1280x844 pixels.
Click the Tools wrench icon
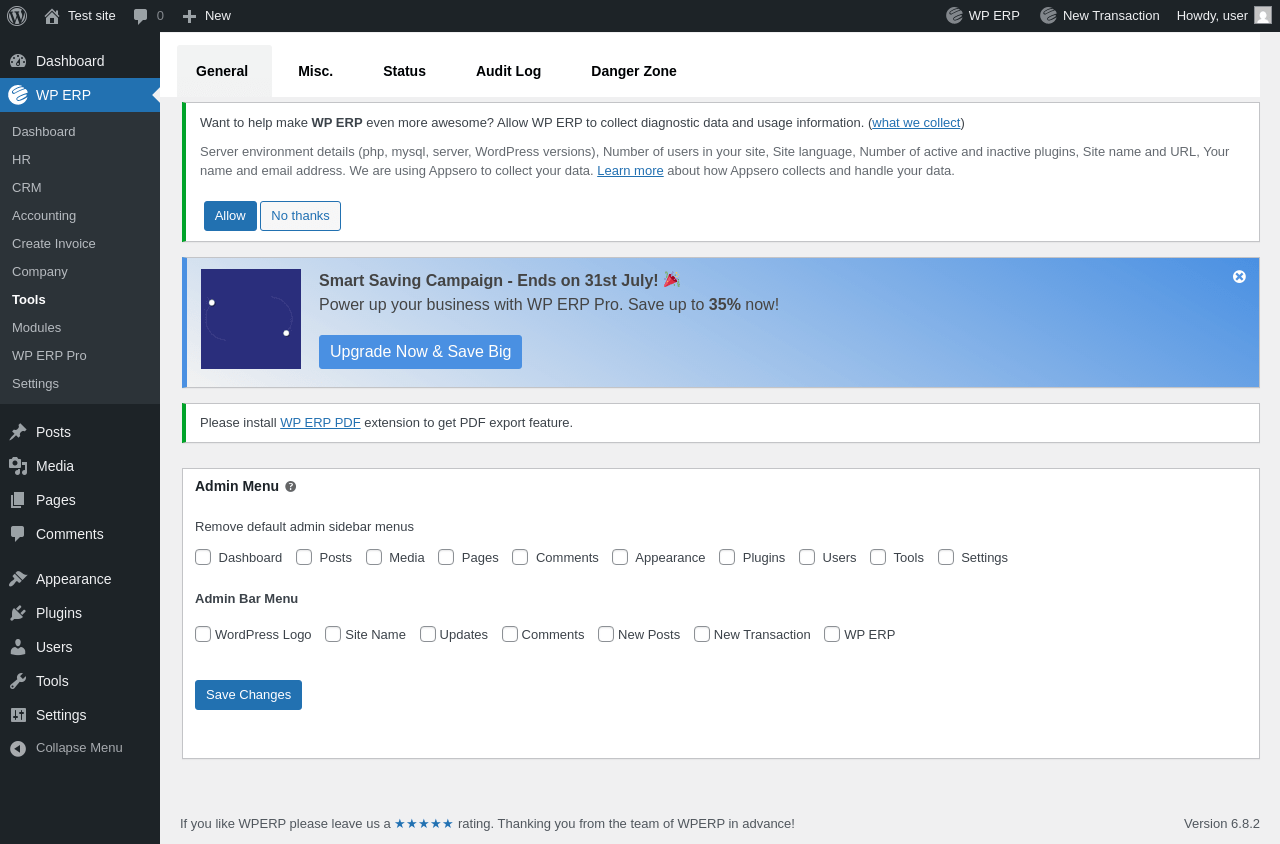click(18, 681)
